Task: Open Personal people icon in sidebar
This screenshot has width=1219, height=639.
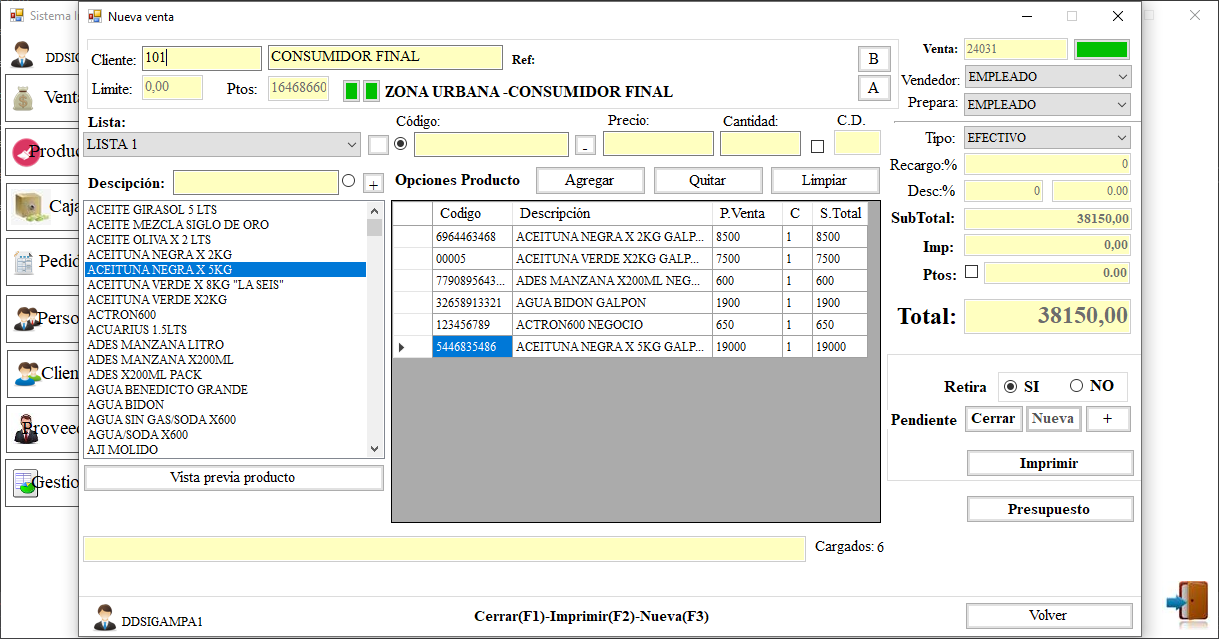Action: (x=26, y=319)
